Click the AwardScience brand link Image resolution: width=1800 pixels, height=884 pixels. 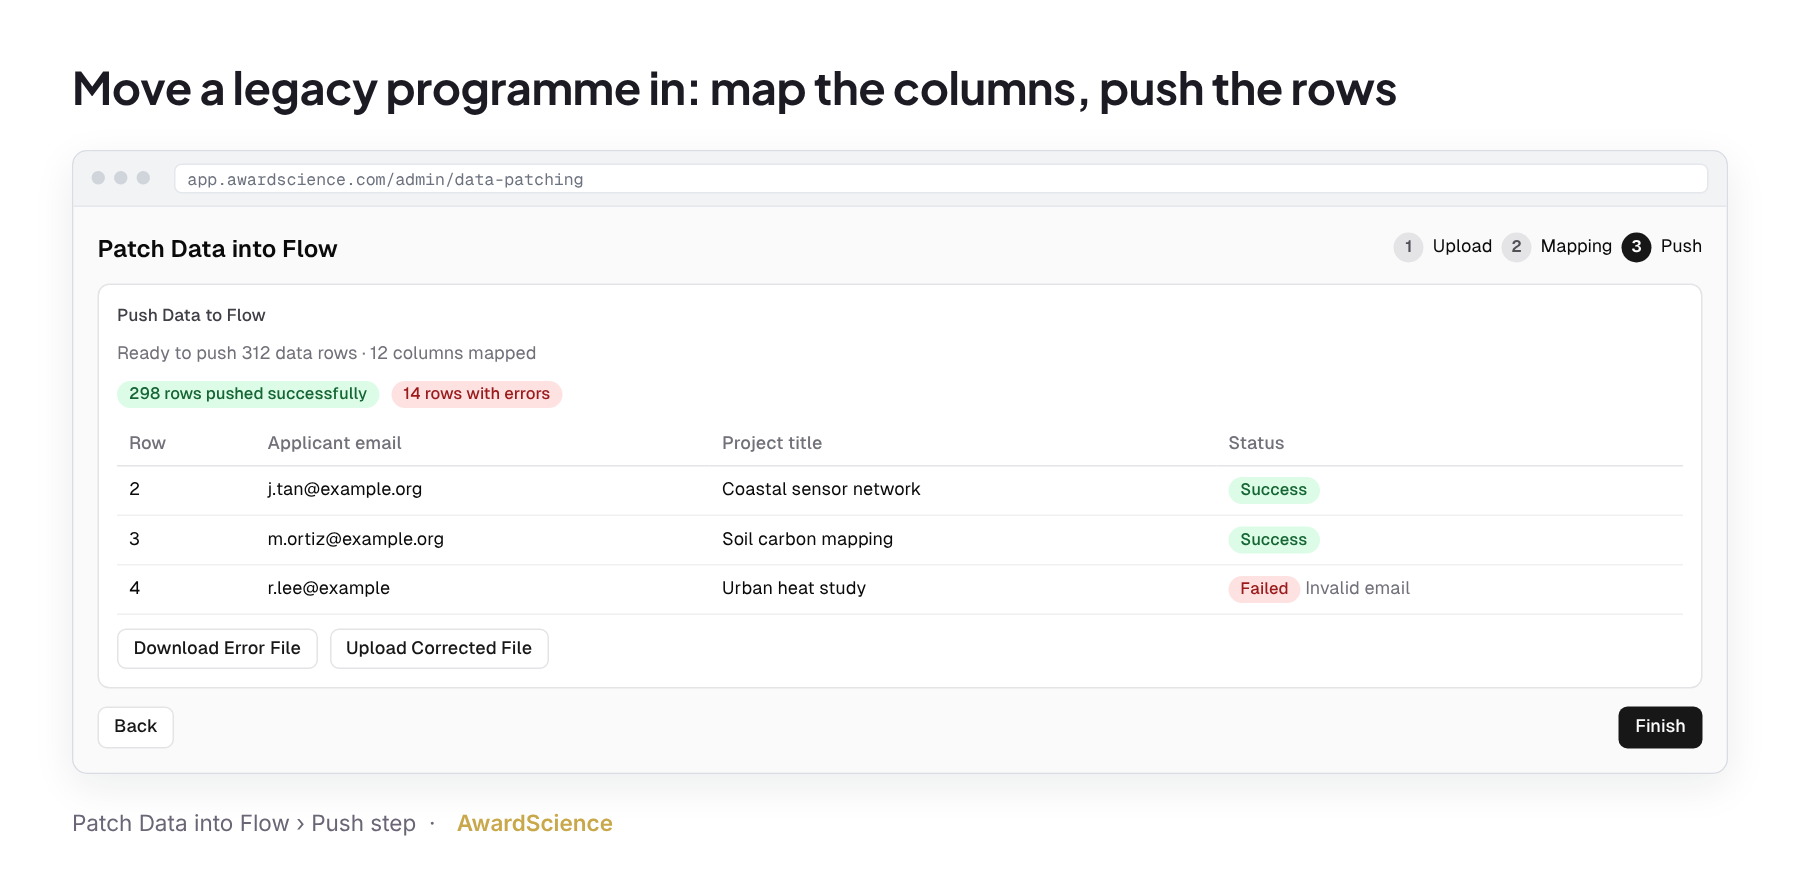tap(535, 823)
